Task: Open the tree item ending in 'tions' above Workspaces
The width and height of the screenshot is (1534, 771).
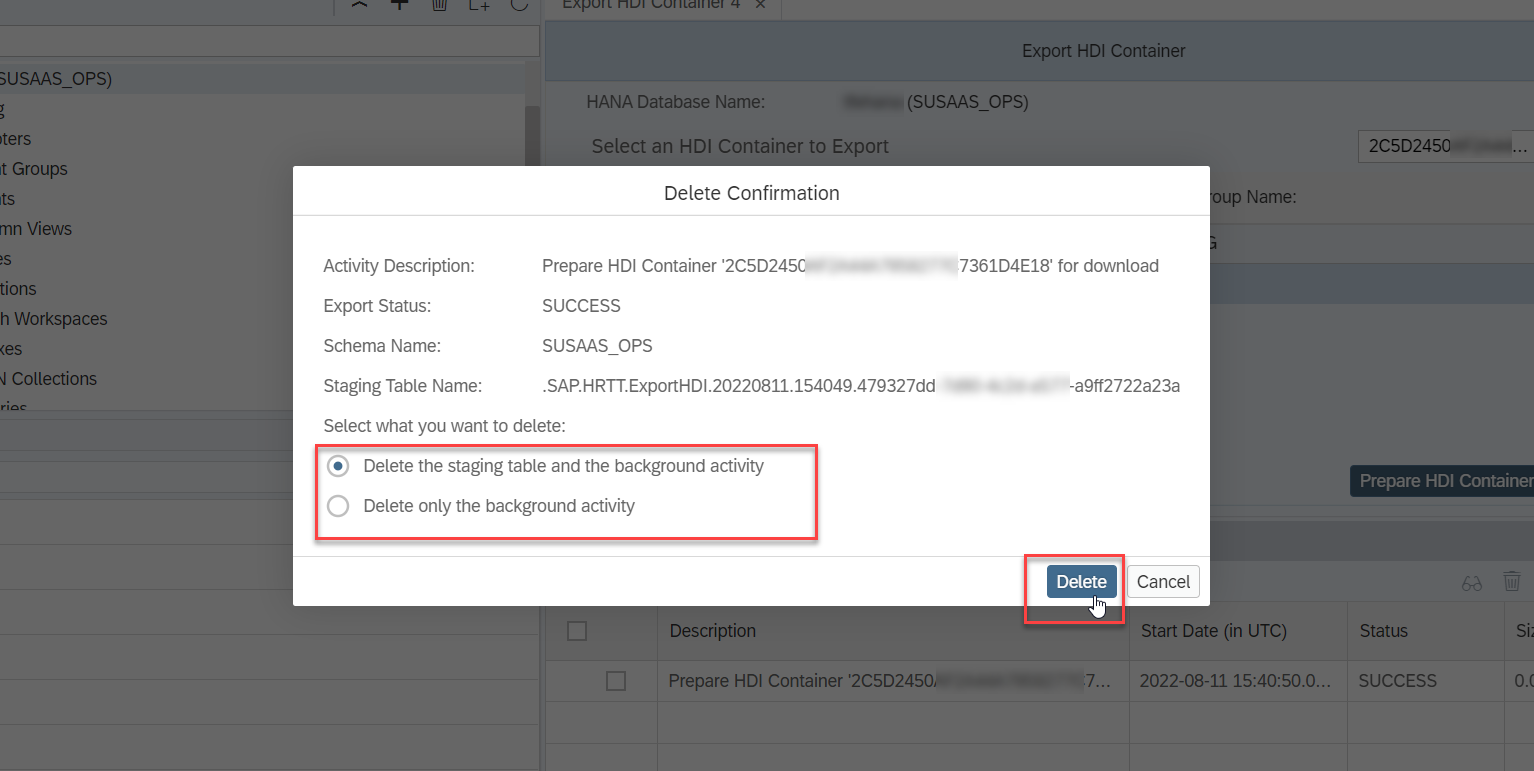Action: point(18,289)
